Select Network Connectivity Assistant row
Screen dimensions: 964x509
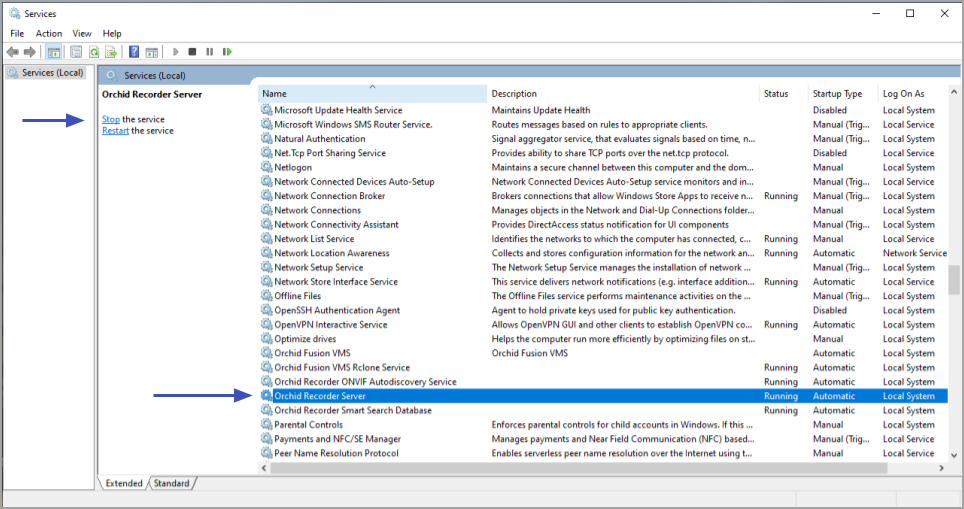coord(602,224)
